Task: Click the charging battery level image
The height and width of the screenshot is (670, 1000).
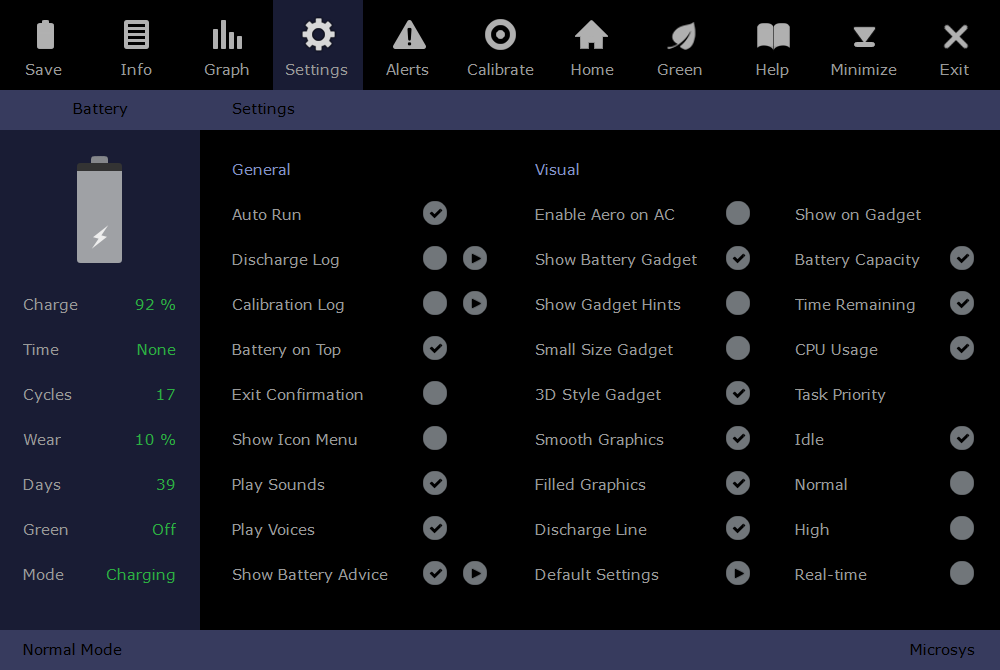Action: click(100, 211)
